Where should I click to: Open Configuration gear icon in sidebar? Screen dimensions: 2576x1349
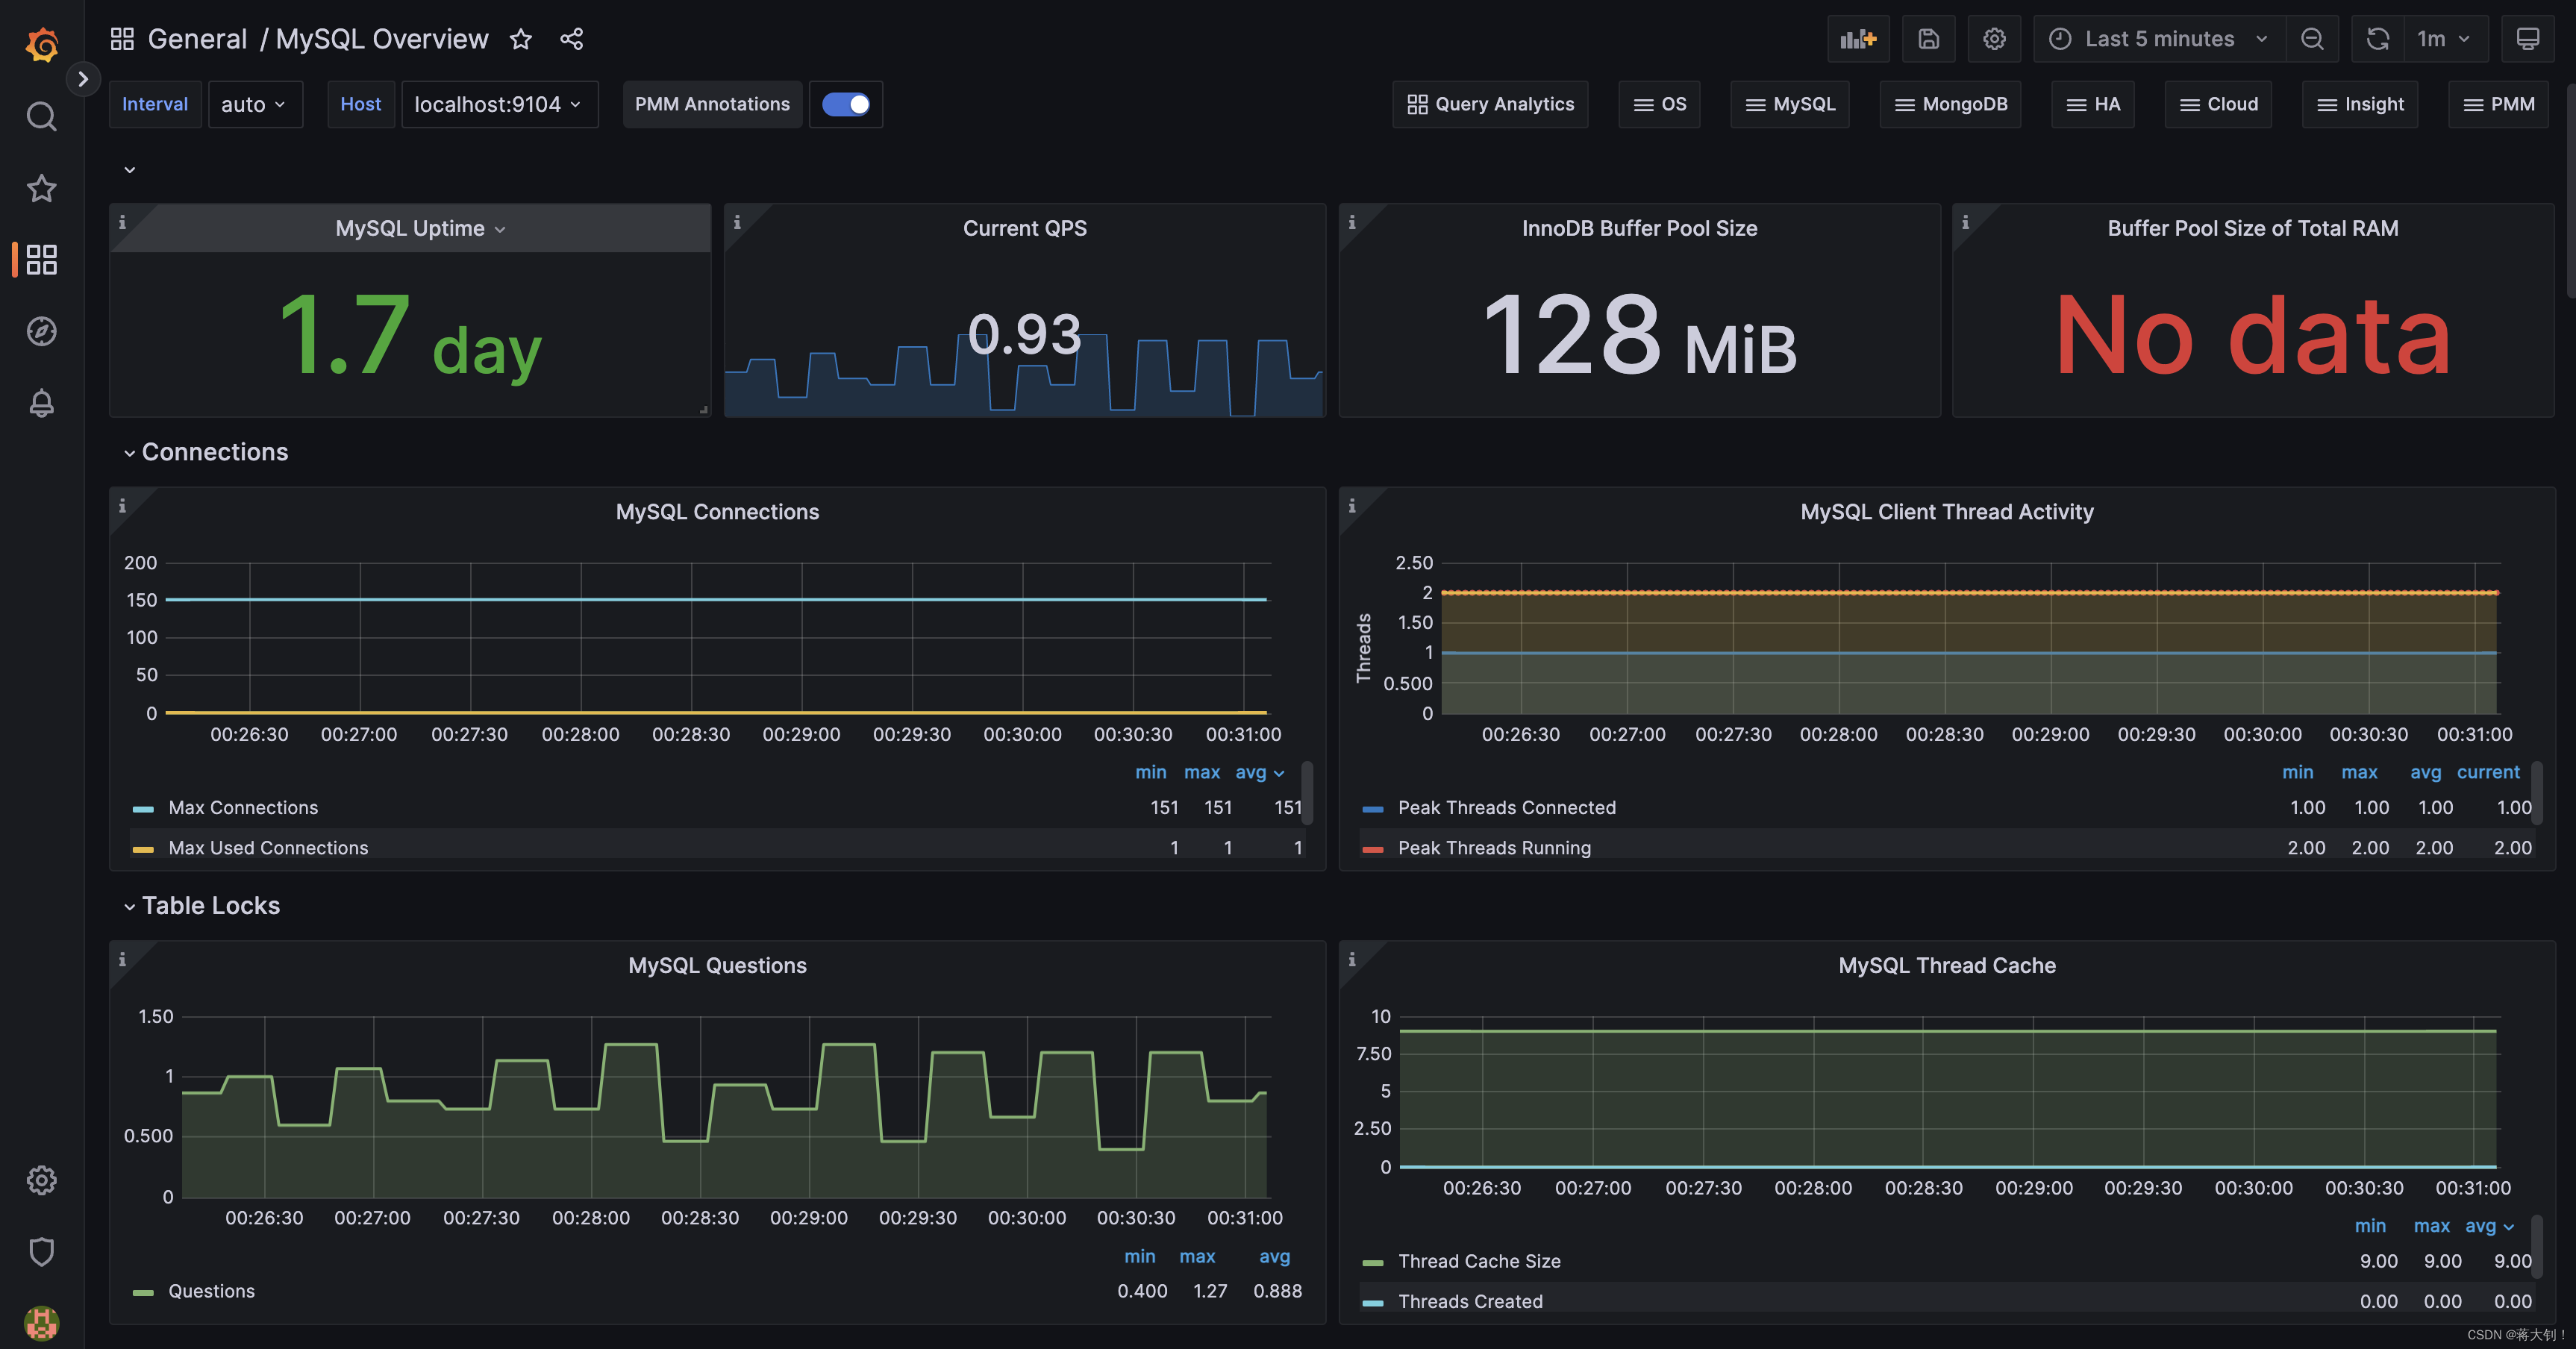coord(41,1180)
